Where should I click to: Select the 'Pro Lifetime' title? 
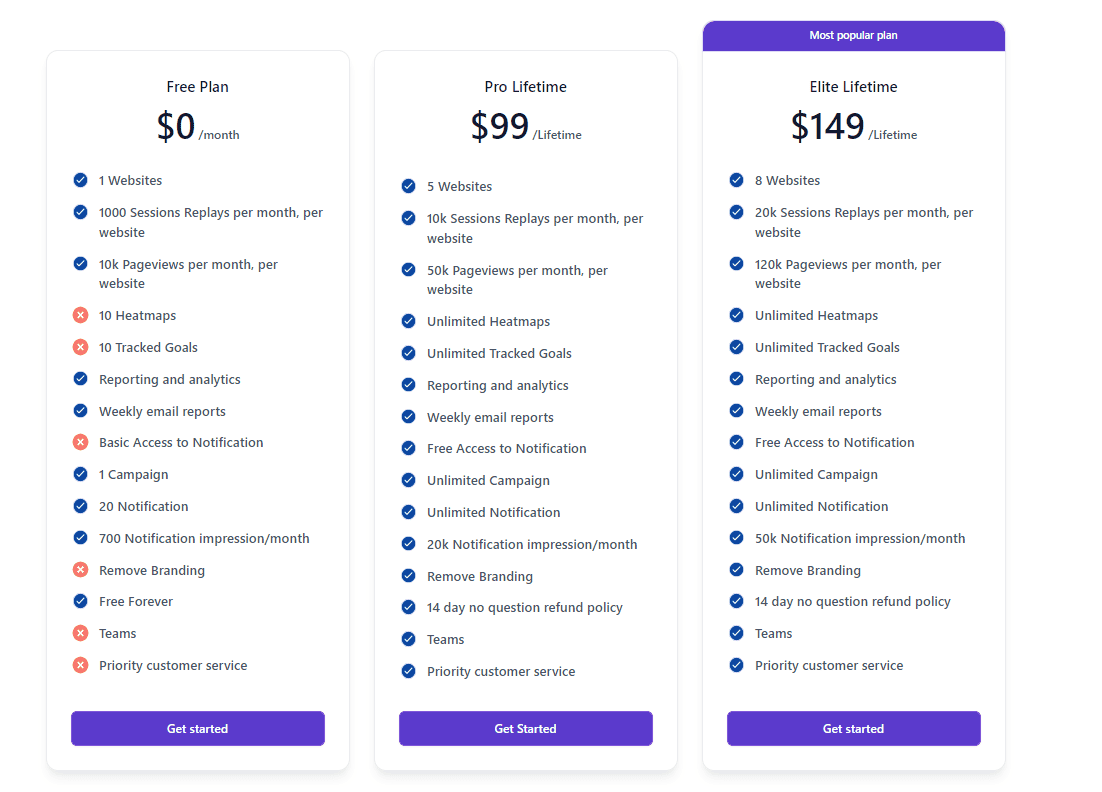(x=525, y=87)
